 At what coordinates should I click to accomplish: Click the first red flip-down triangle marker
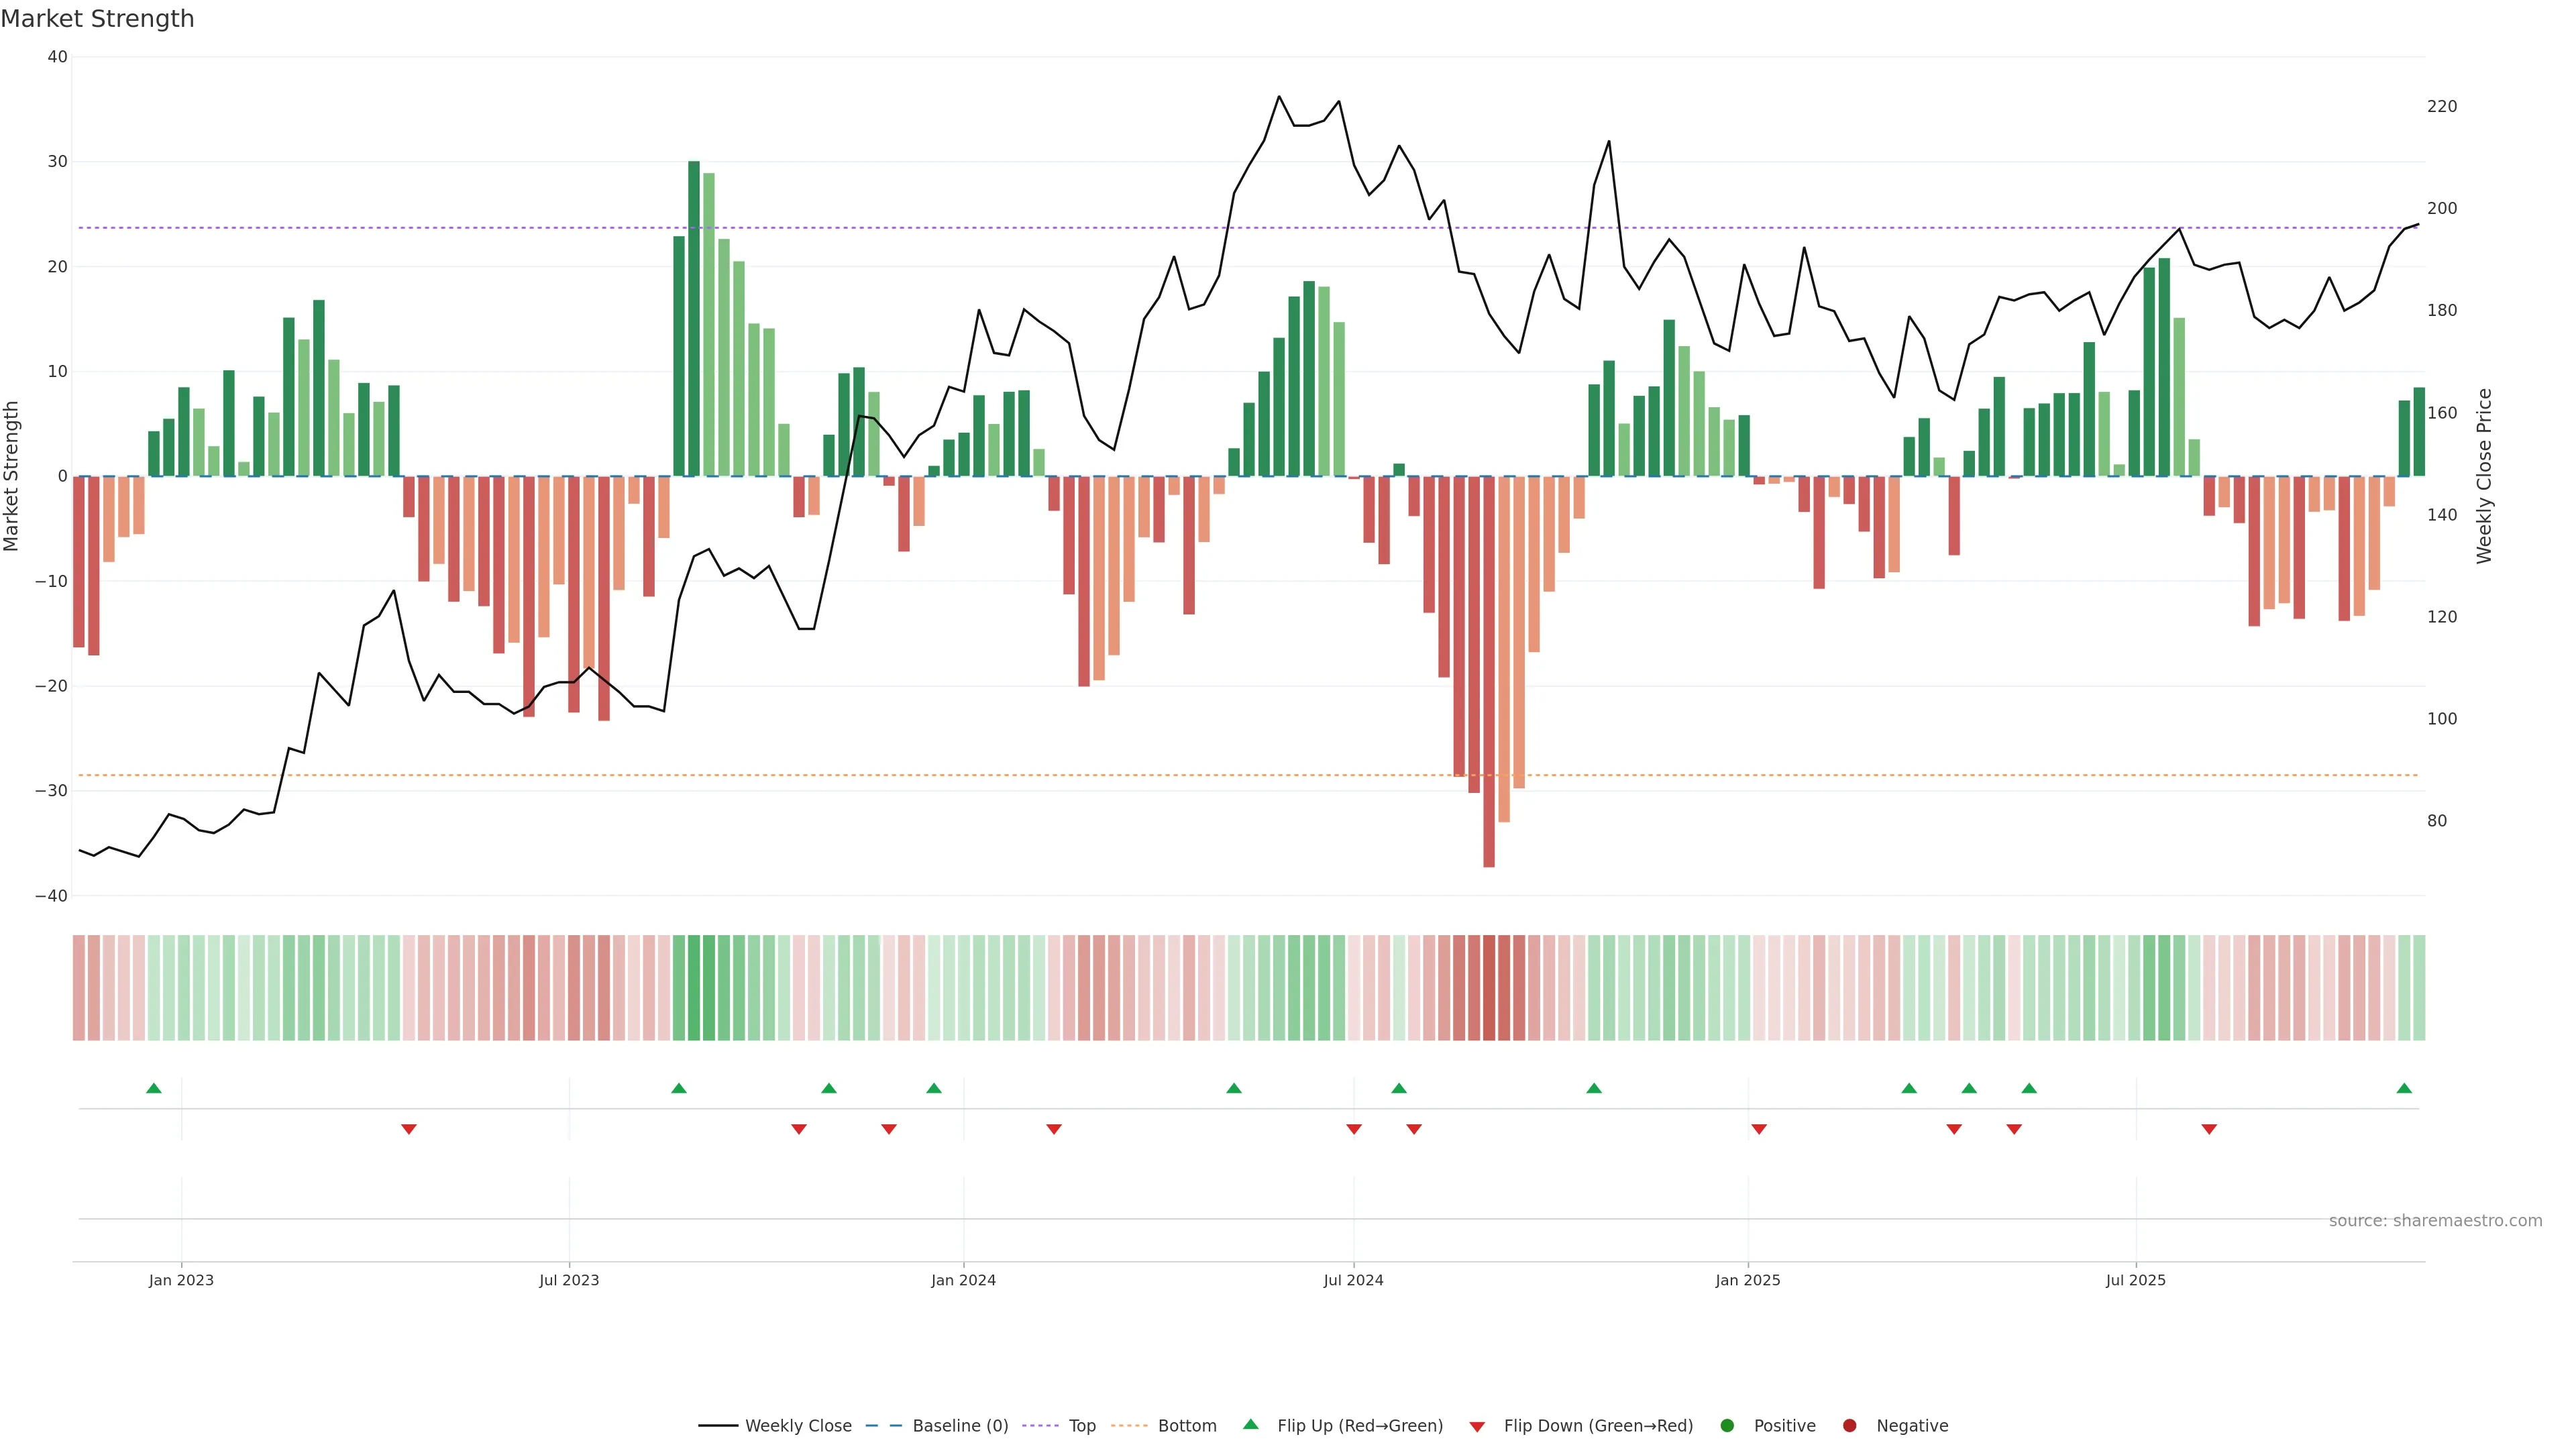pos(408,1129)
